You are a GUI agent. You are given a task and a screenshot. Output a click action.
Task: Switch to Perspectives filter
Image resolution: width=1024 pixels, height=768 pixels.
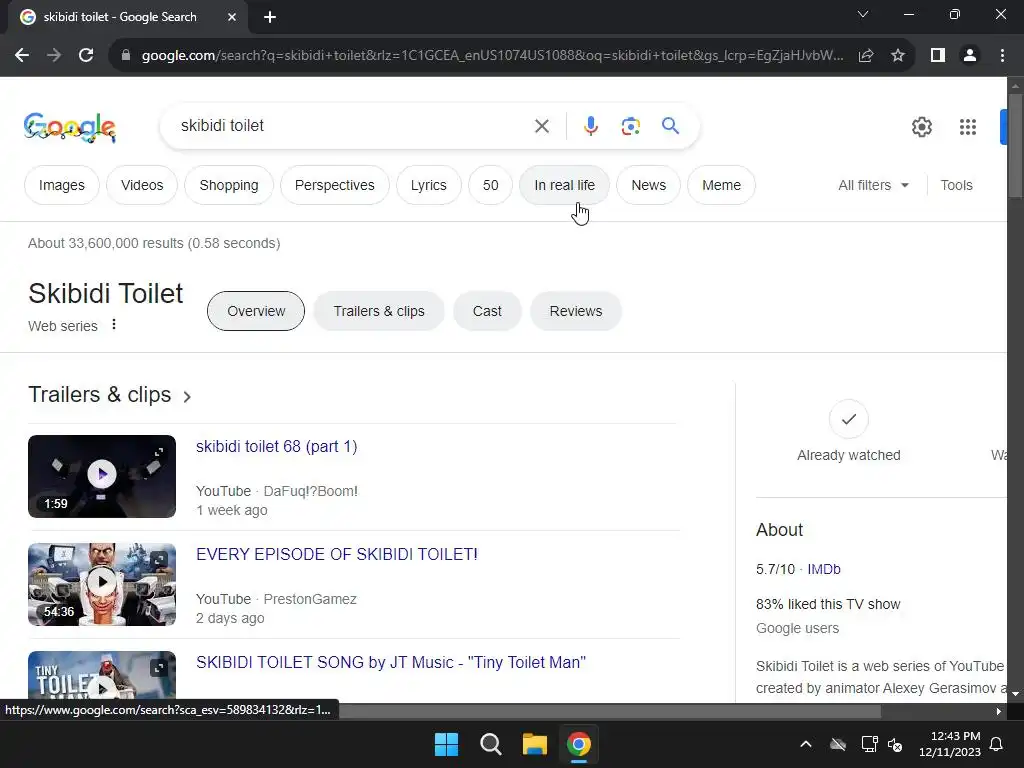pos(334,185)
